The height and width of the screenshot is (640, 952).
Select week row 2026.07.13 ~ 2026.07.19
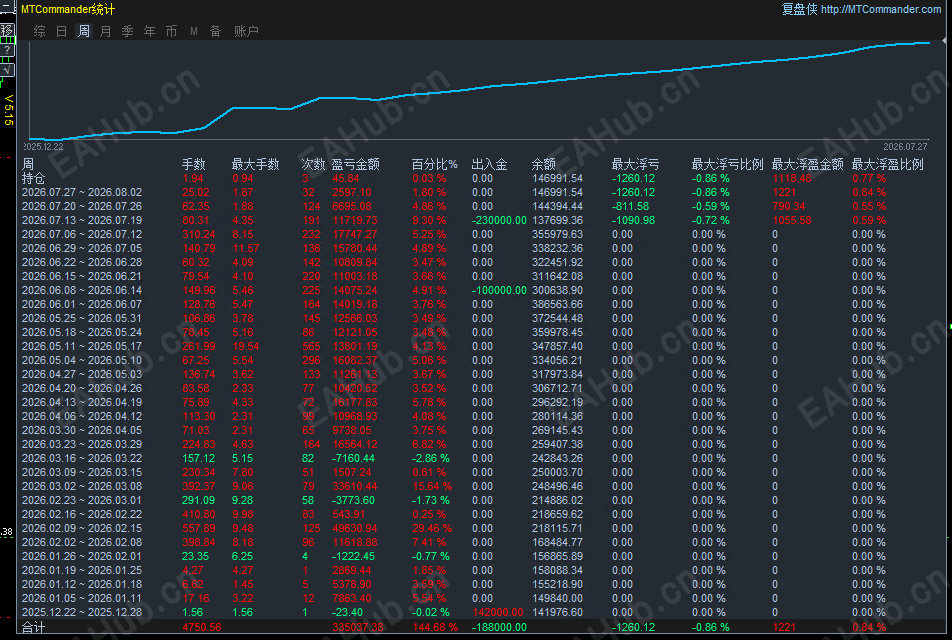pos(82,220)
